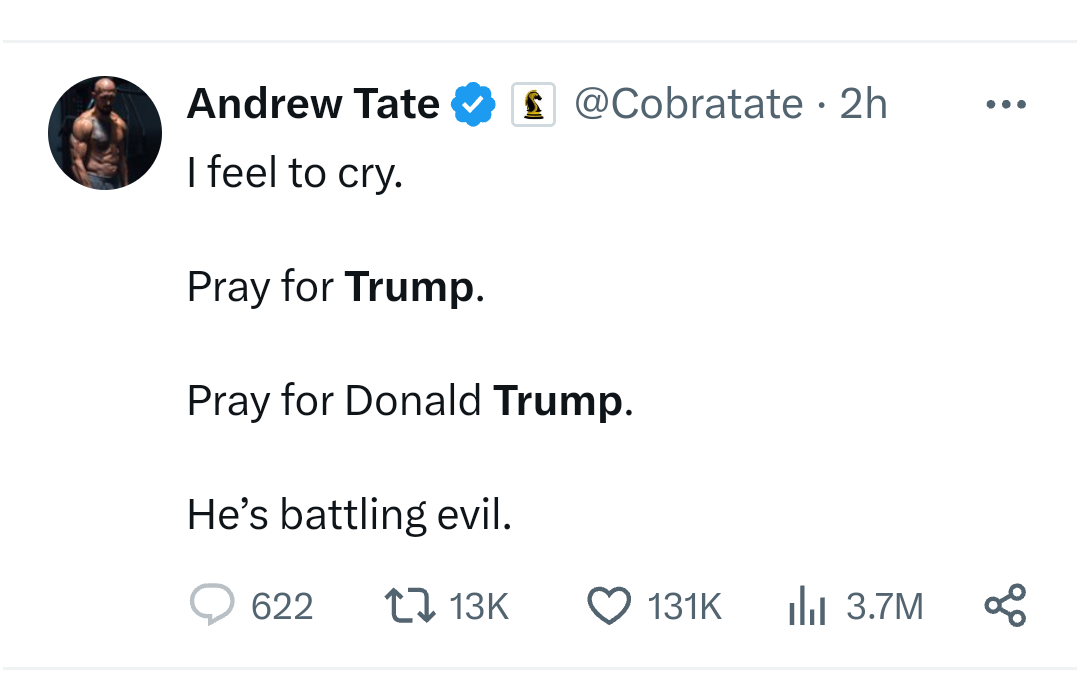Click the 622 replies count
This screenshot has height=686, width=1080.
(x=282, y=606)
